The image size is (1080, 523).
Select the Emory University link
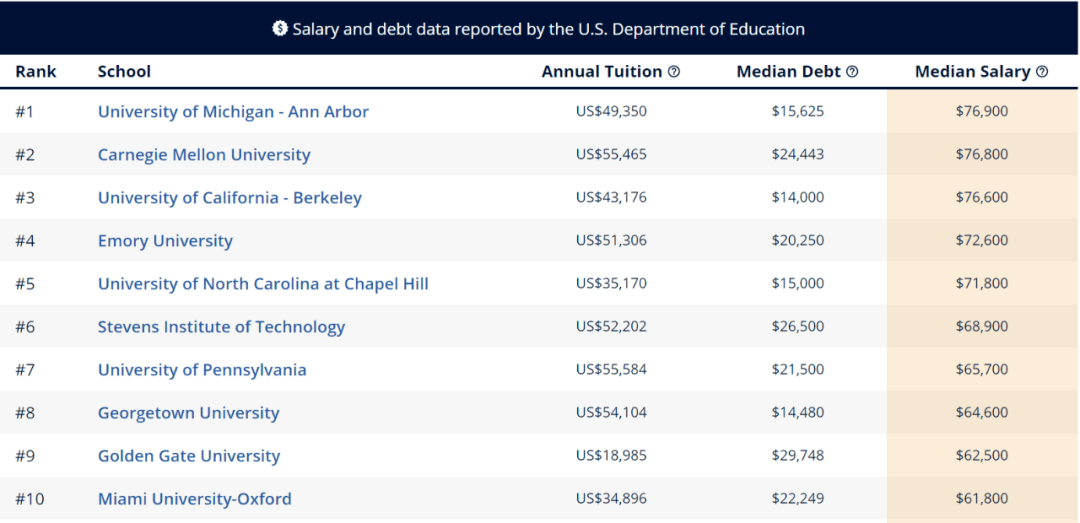[x=165, y=240]
